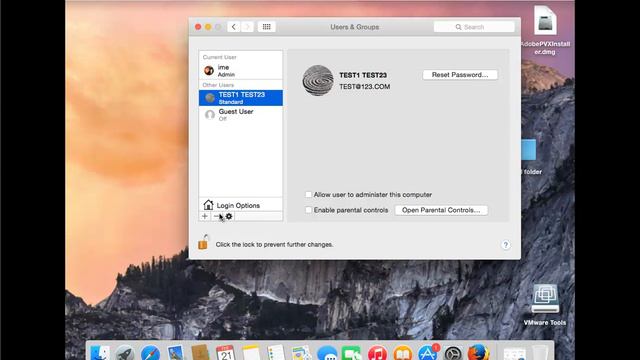Select the ime Admin user
Image resolution: width=640 pixels, height=360 pixels.
pyautogui.click(x=240, y=70)
